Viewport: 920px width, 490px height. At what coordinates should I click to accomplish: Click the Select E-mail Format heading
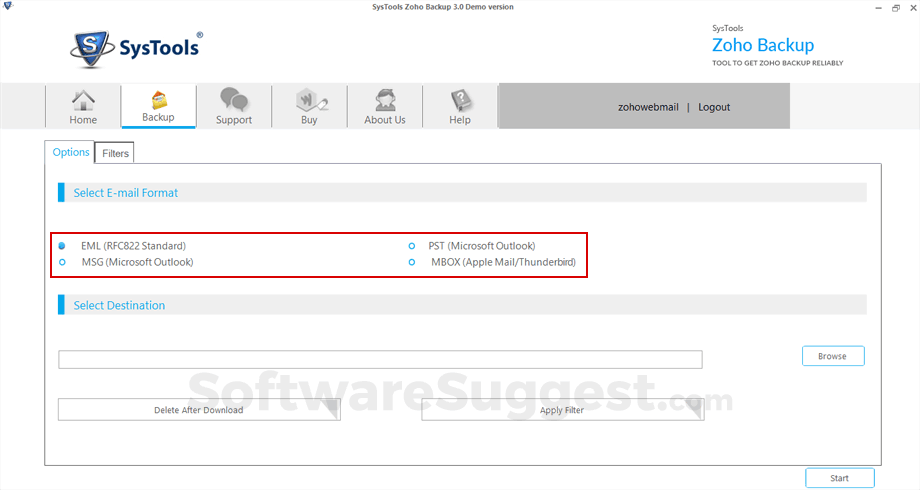tap(126, 192)
